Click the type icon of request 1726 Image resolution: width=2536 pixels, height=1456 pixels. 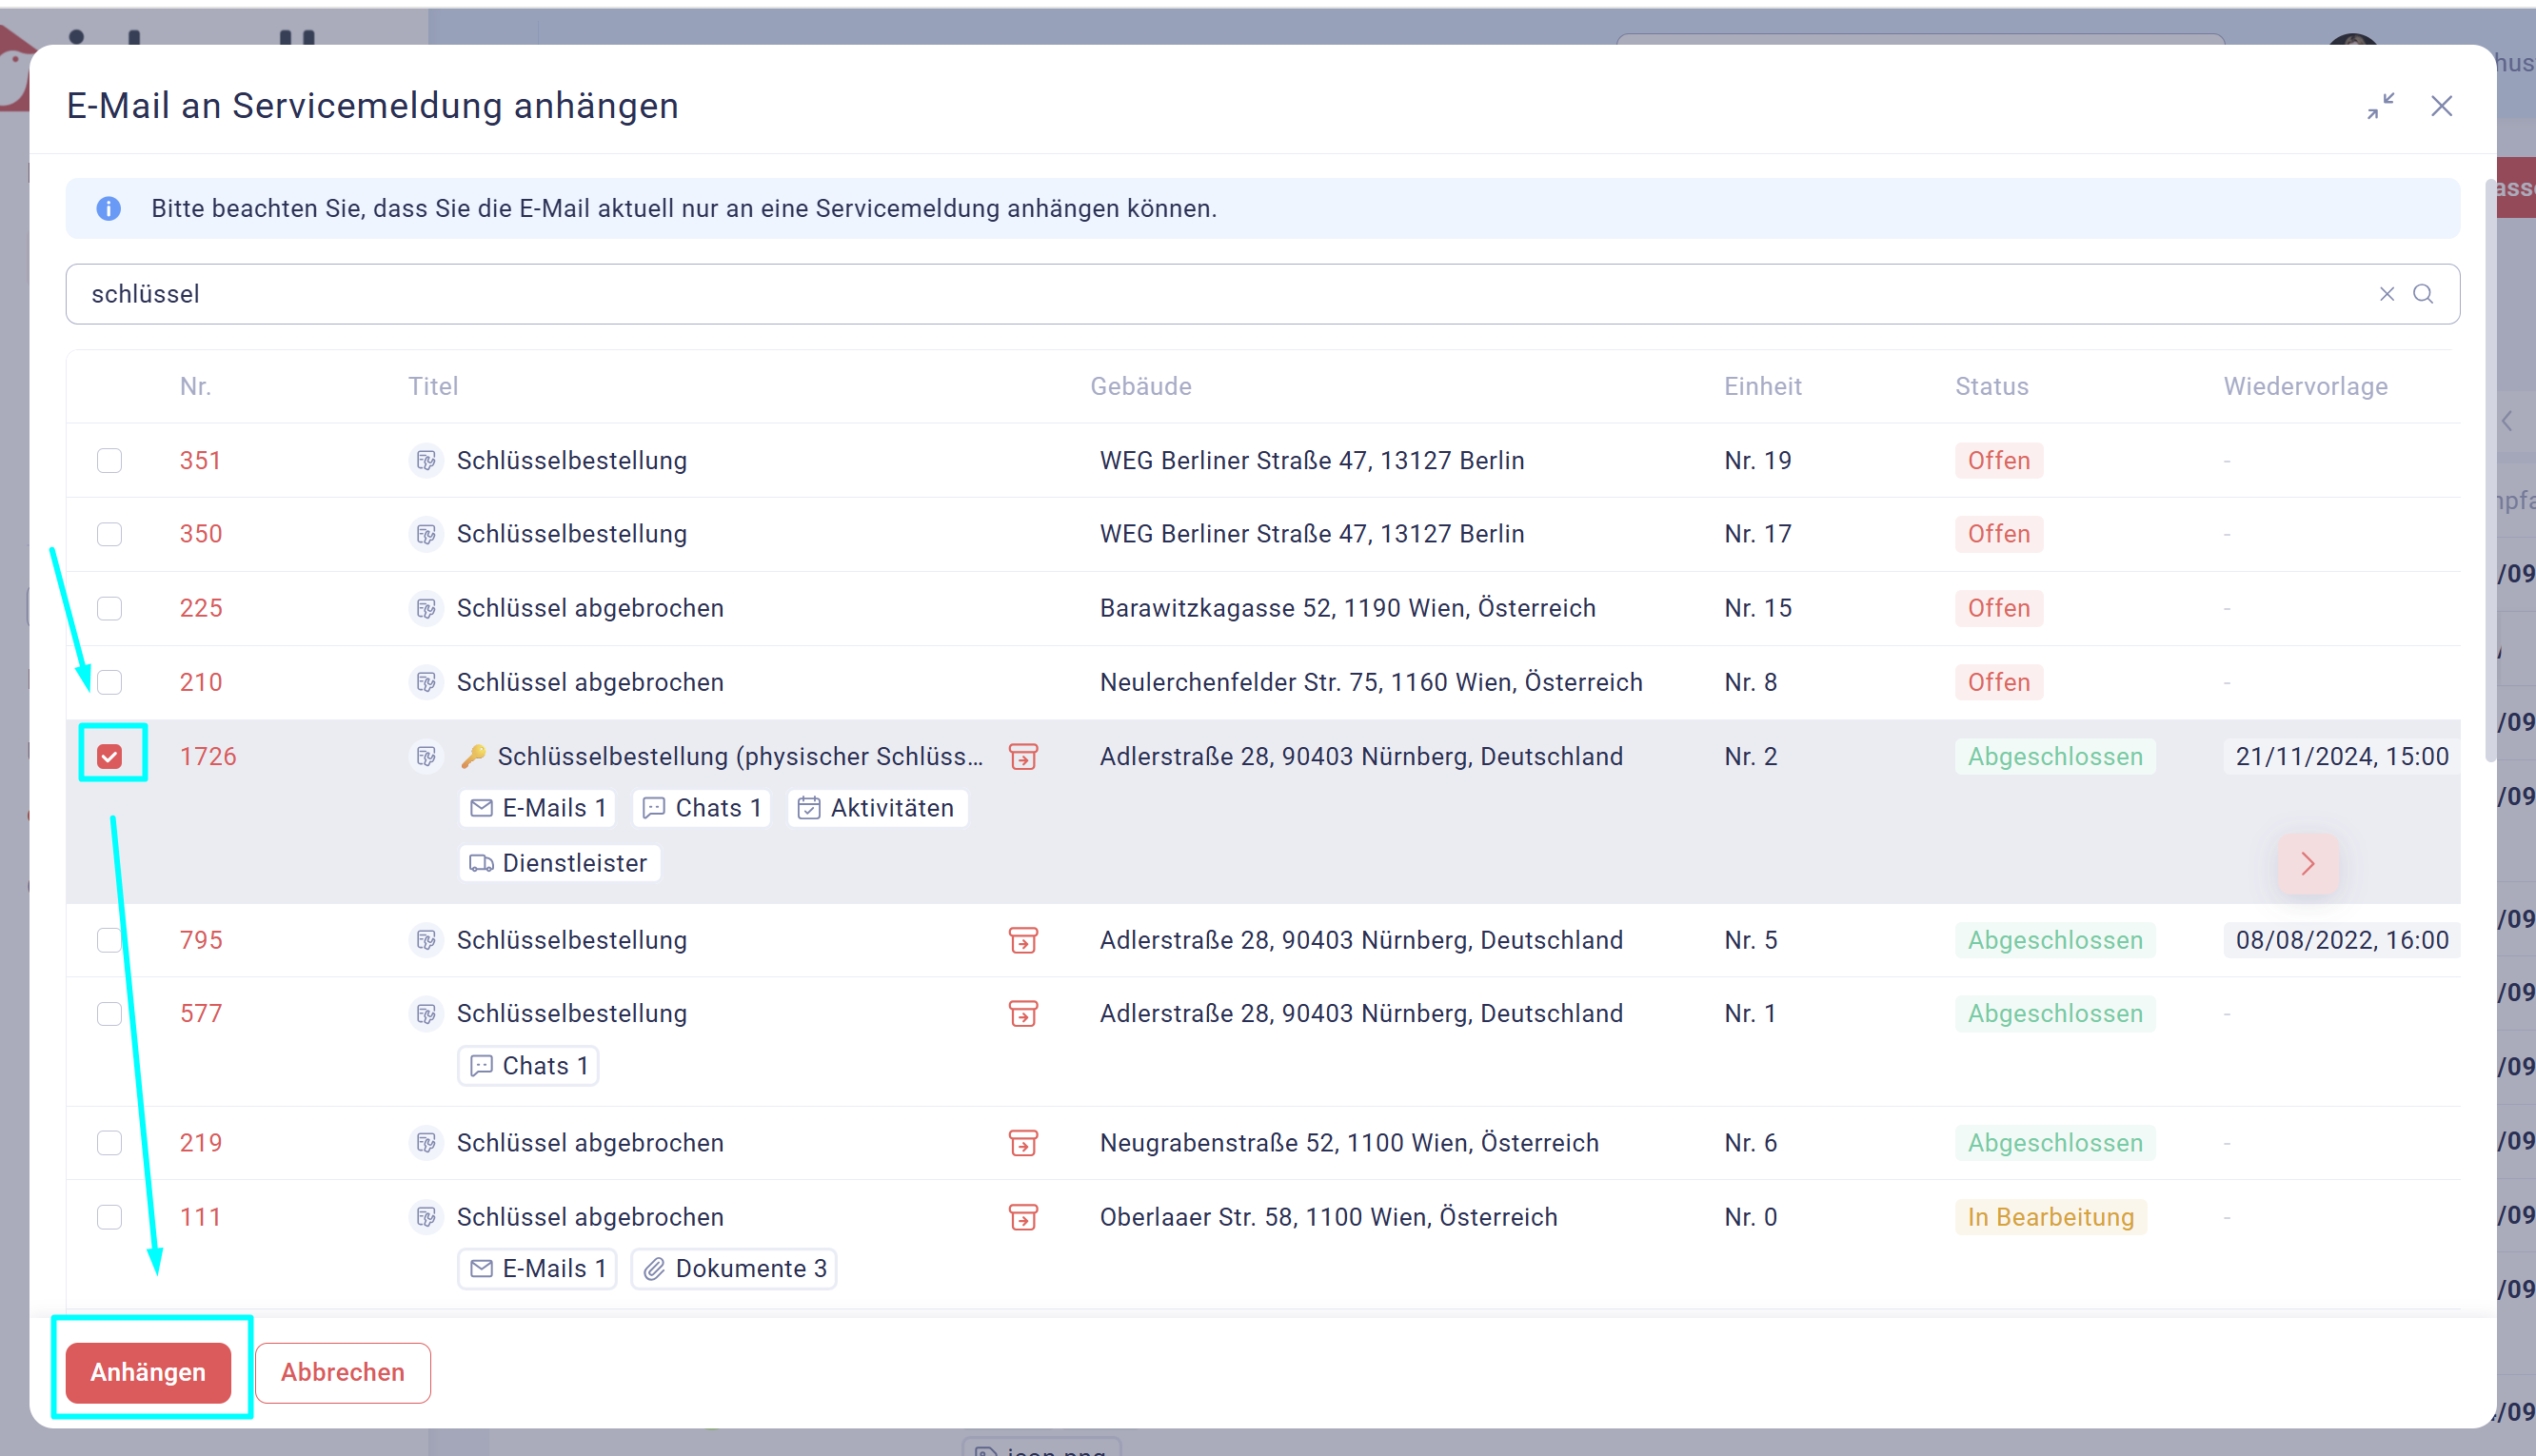[426, 756]
